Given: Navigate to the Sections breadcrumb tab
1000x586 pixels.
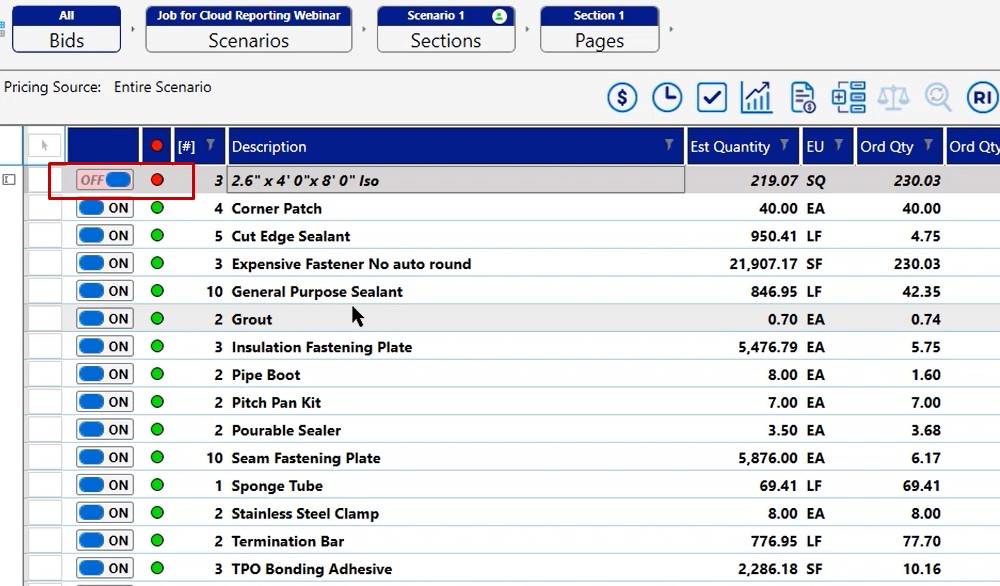Looking at the screenshot, I should (x=445, y=29).
